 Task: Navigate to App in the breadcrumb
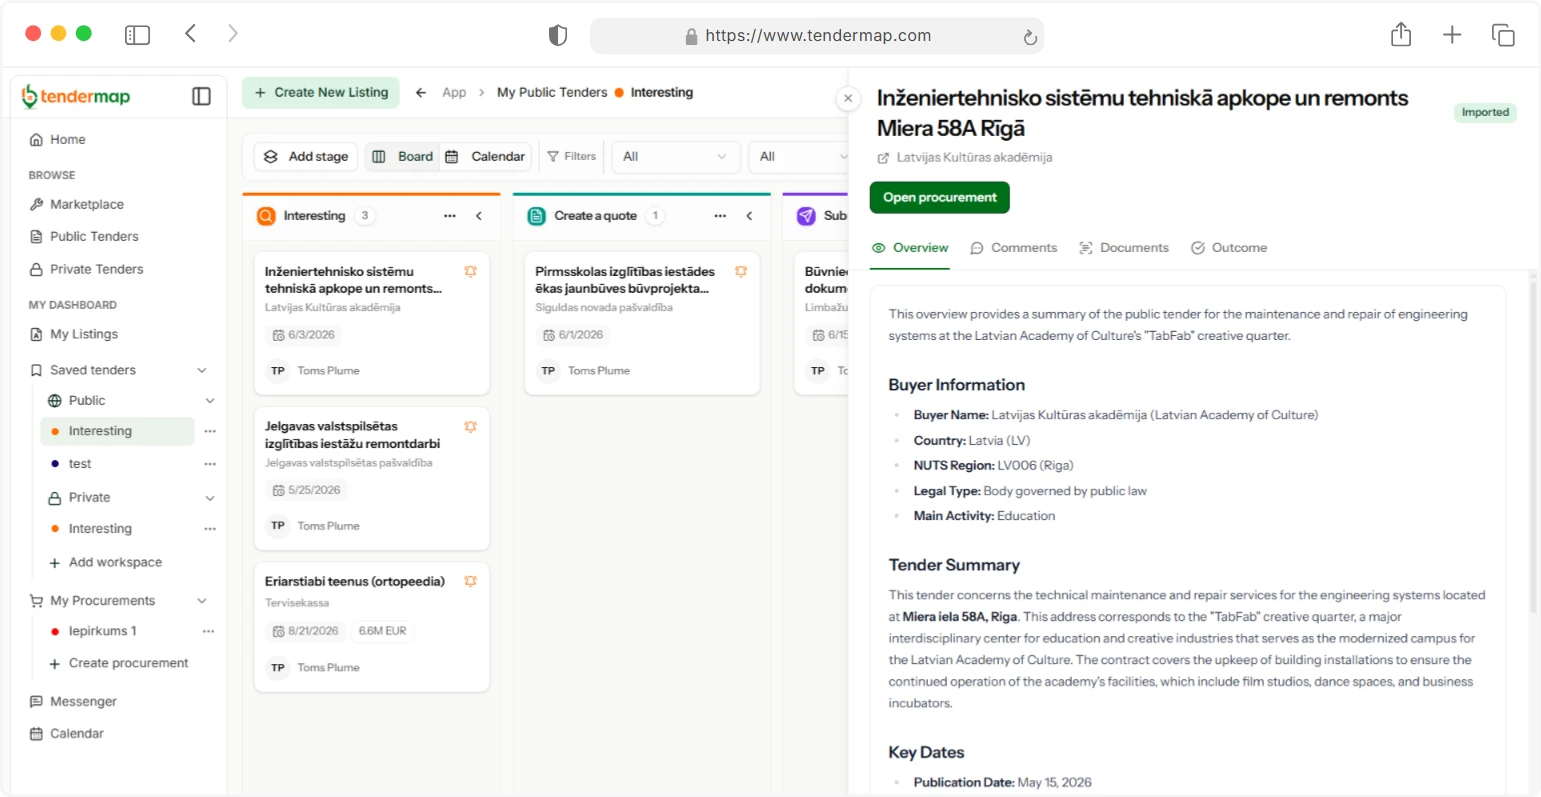tap(454, 93)
